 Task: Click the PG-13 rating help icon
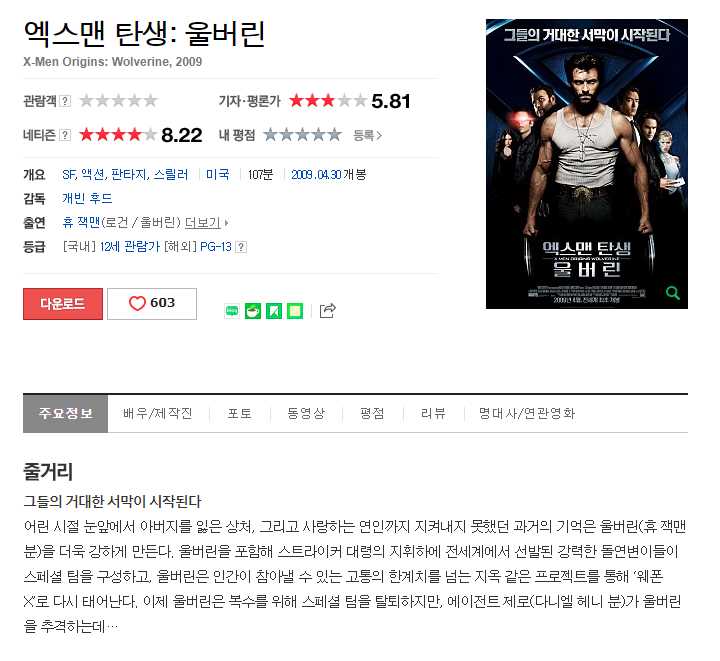pyautogui.click(x=241, y=247)
